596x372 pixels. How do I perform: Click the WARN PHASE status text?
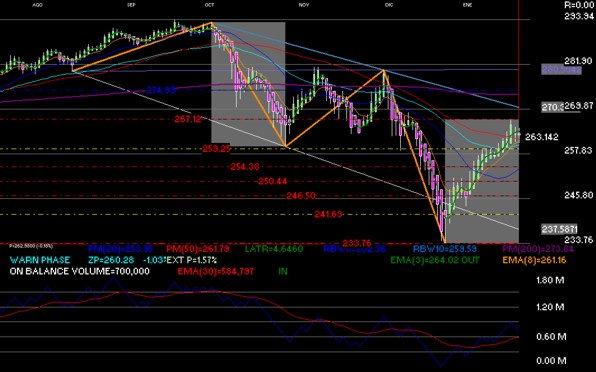[40, 260]
